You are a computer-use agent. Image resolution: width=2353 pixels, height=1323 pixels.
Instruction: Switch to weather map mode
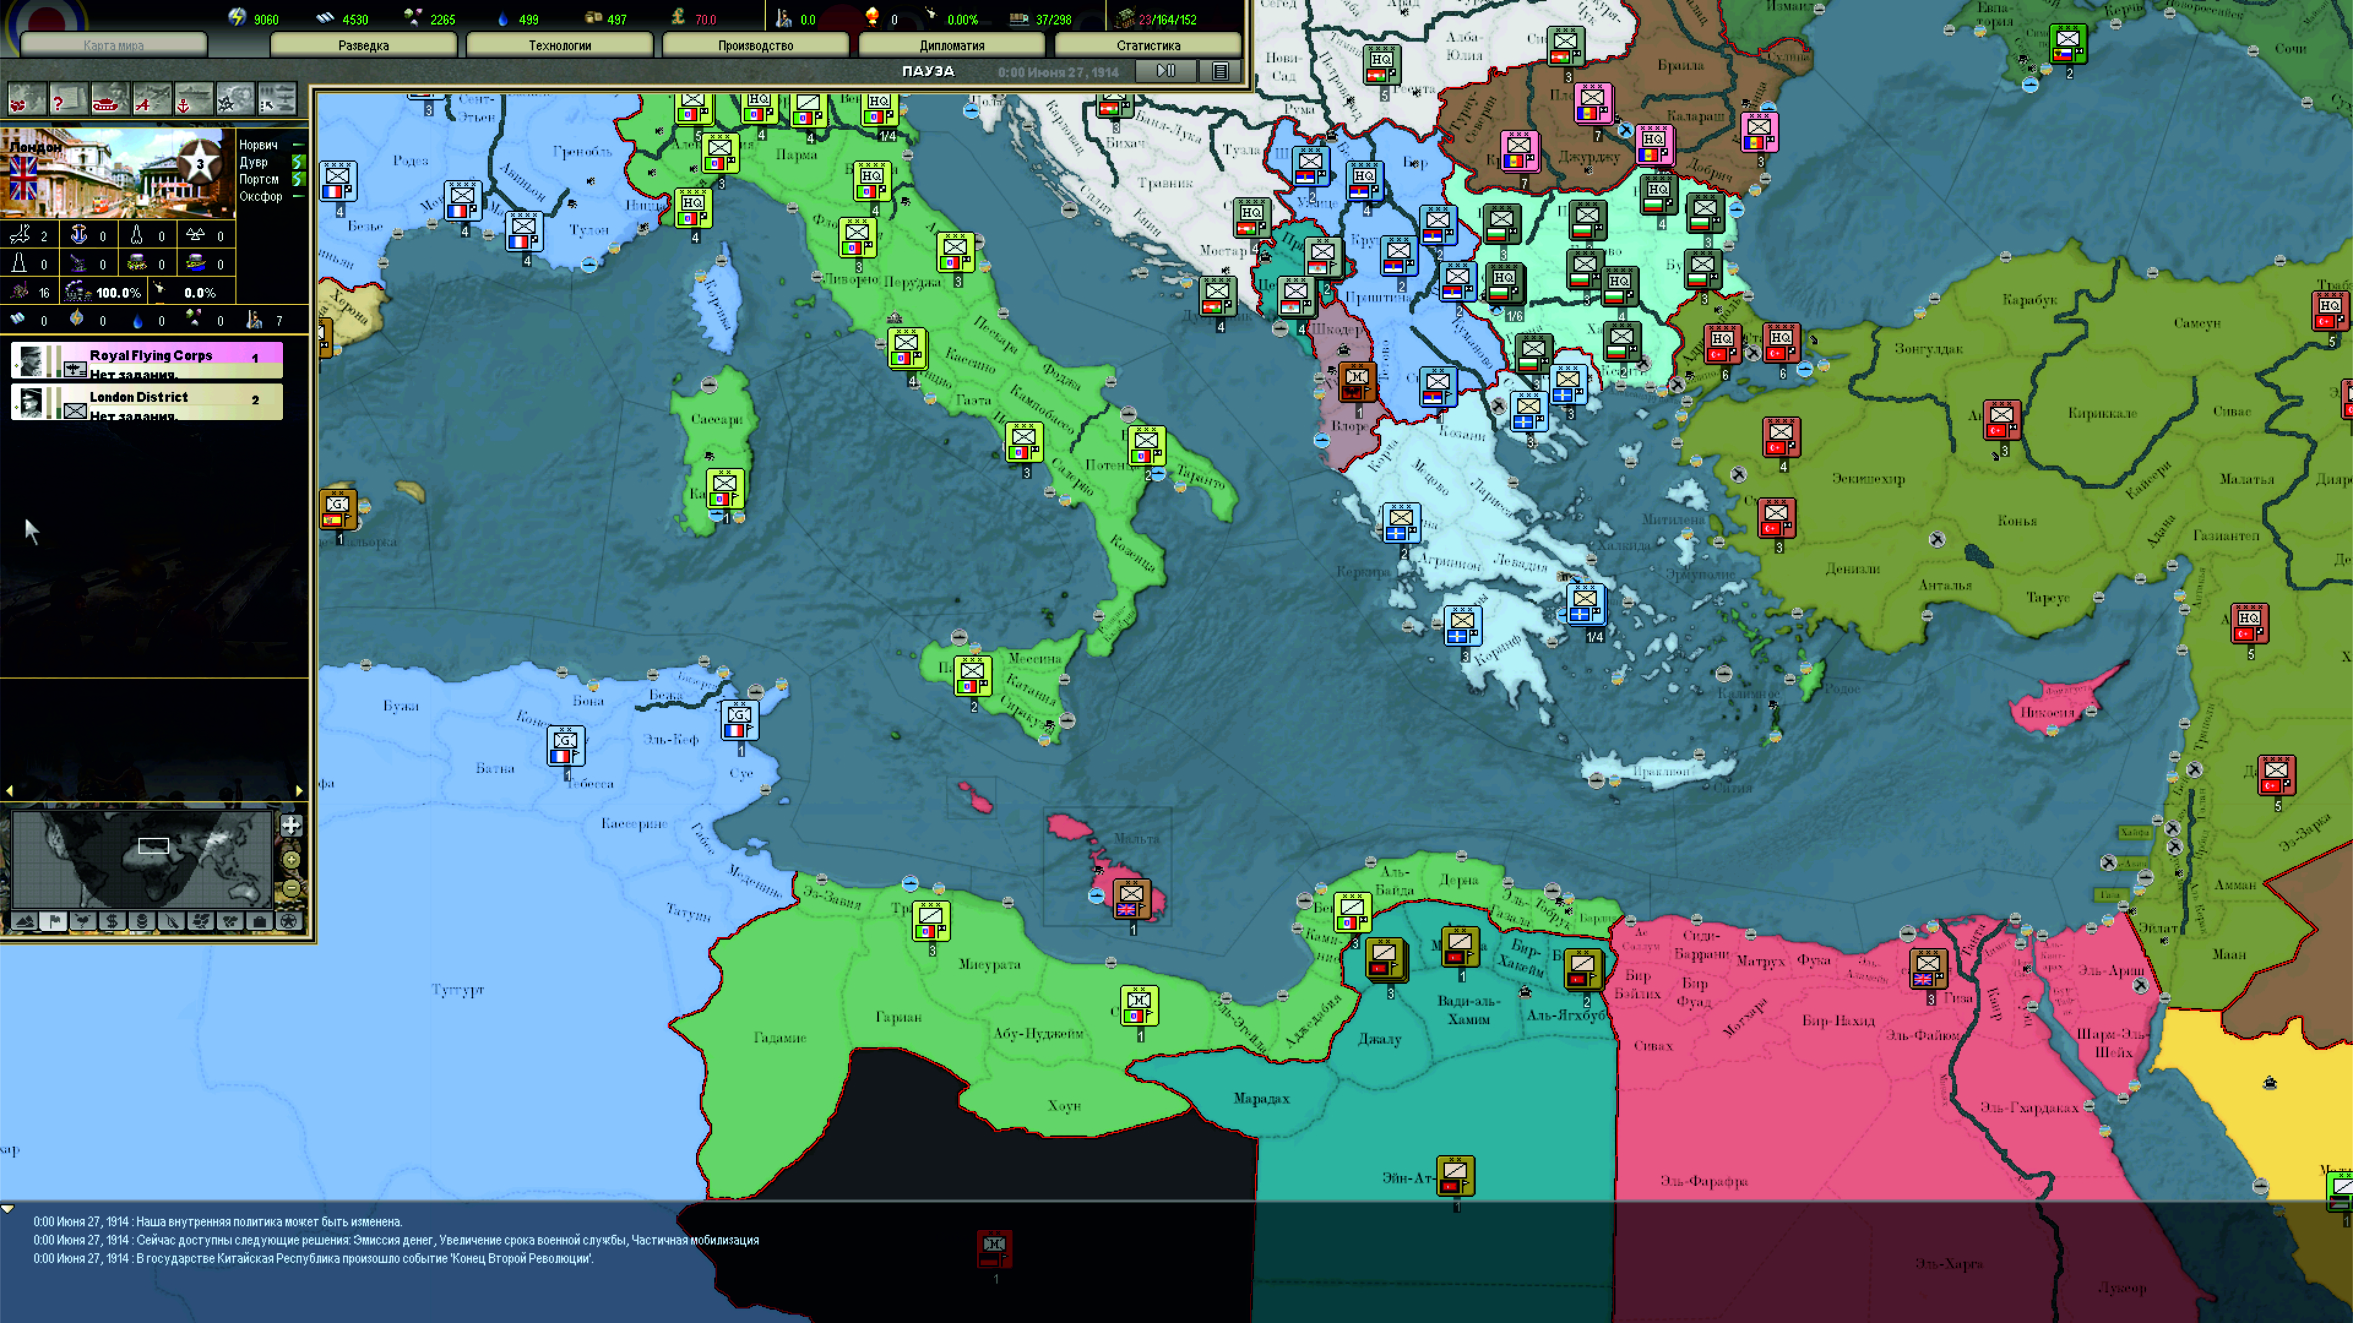(x=83, y=921)
